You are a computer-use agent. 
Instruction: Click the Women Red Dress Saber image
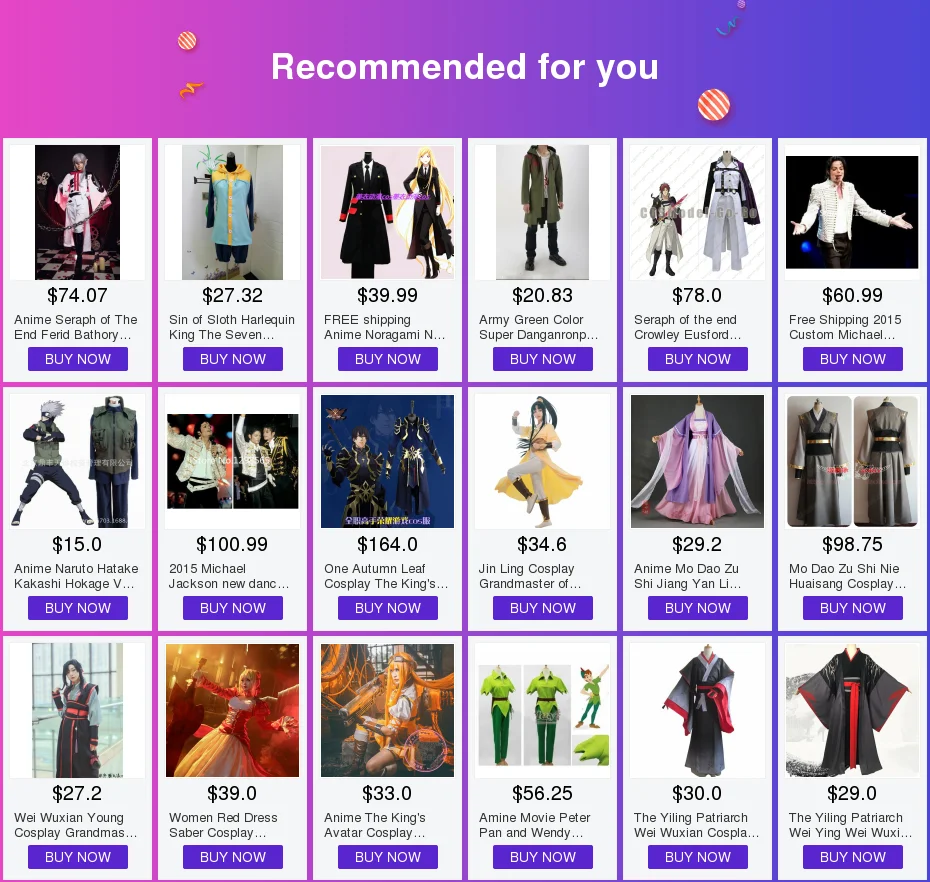(x=232, y=711)
